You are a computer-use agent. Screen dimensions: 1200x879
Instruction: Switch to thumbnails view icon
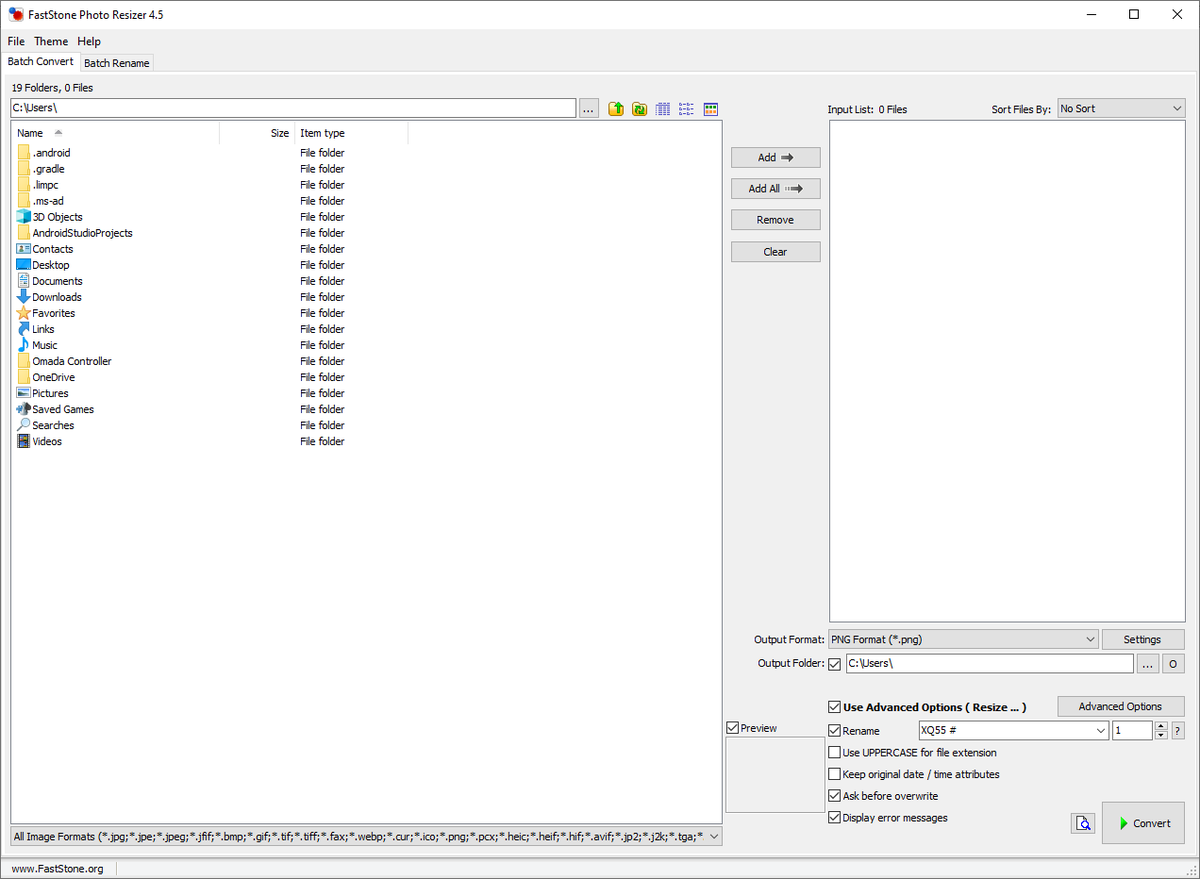coord(711,108)
